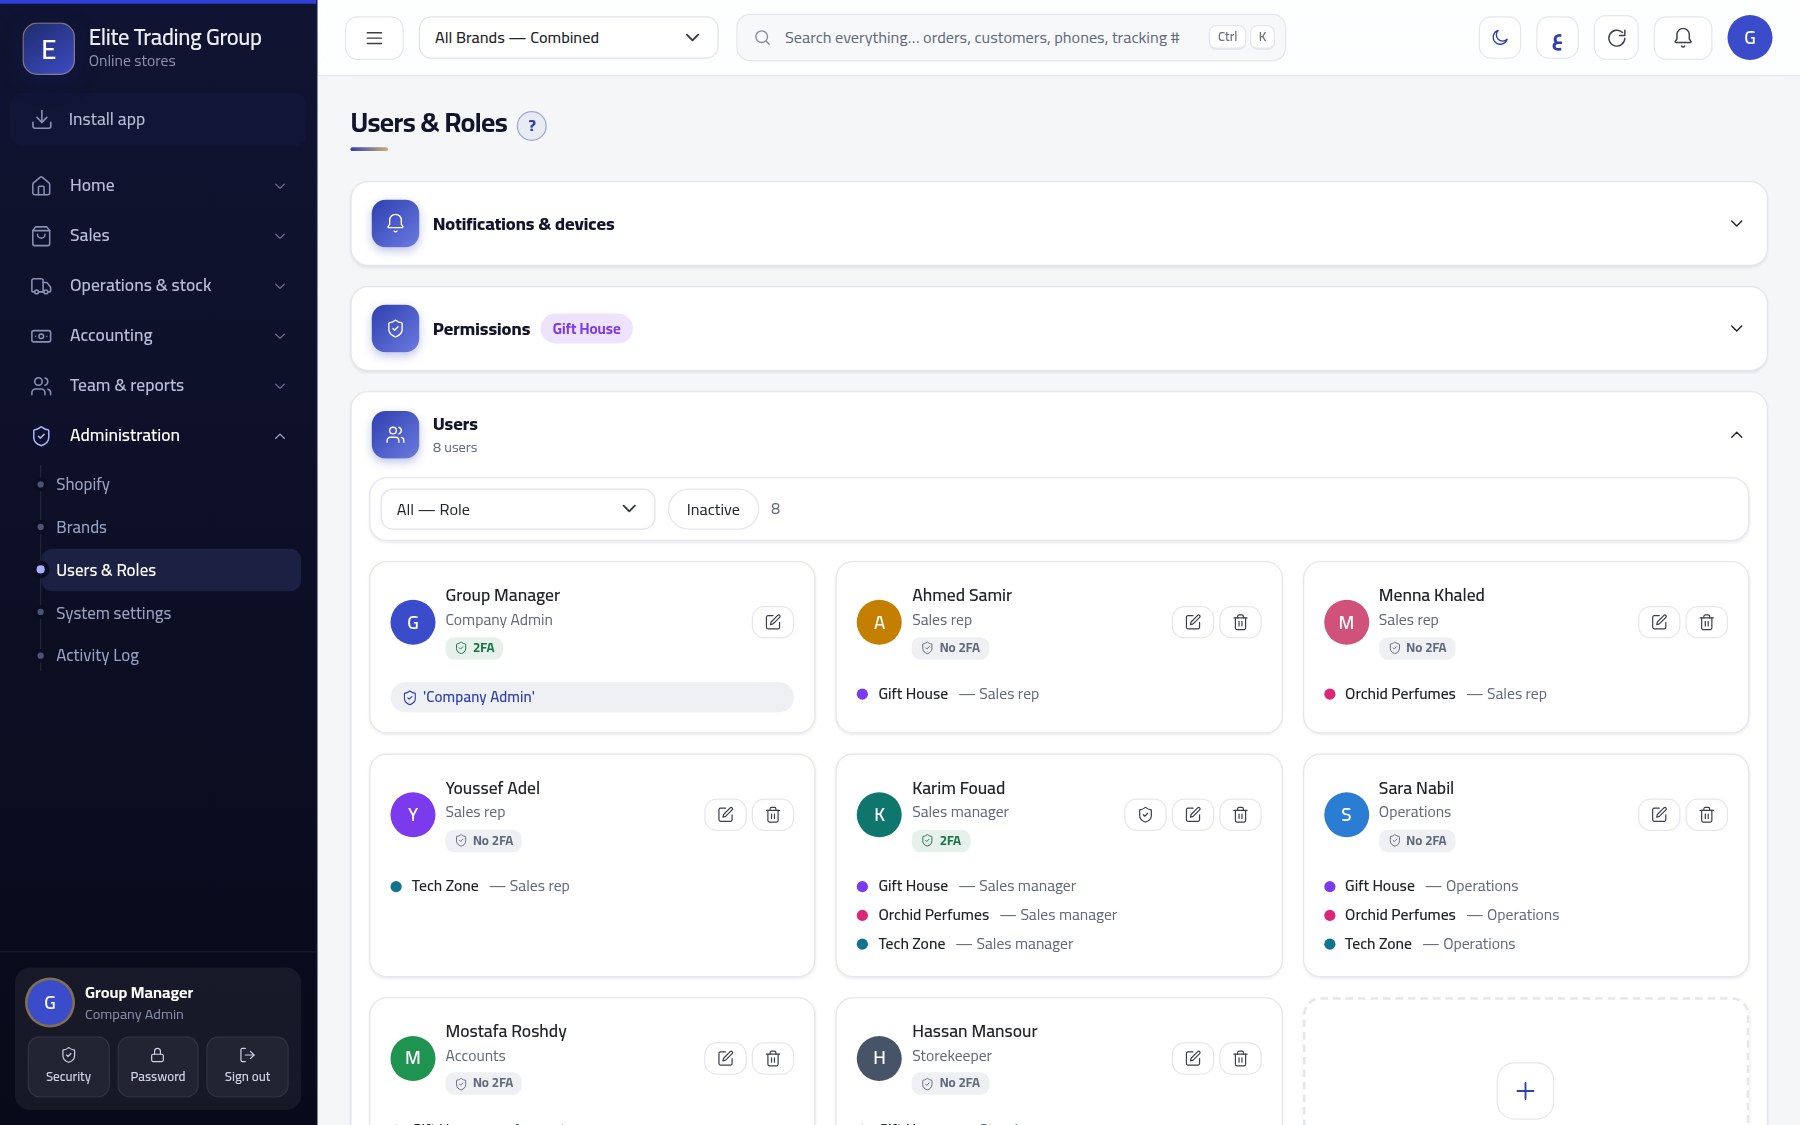Open Activity Log in the sidebar

[170, 656]
